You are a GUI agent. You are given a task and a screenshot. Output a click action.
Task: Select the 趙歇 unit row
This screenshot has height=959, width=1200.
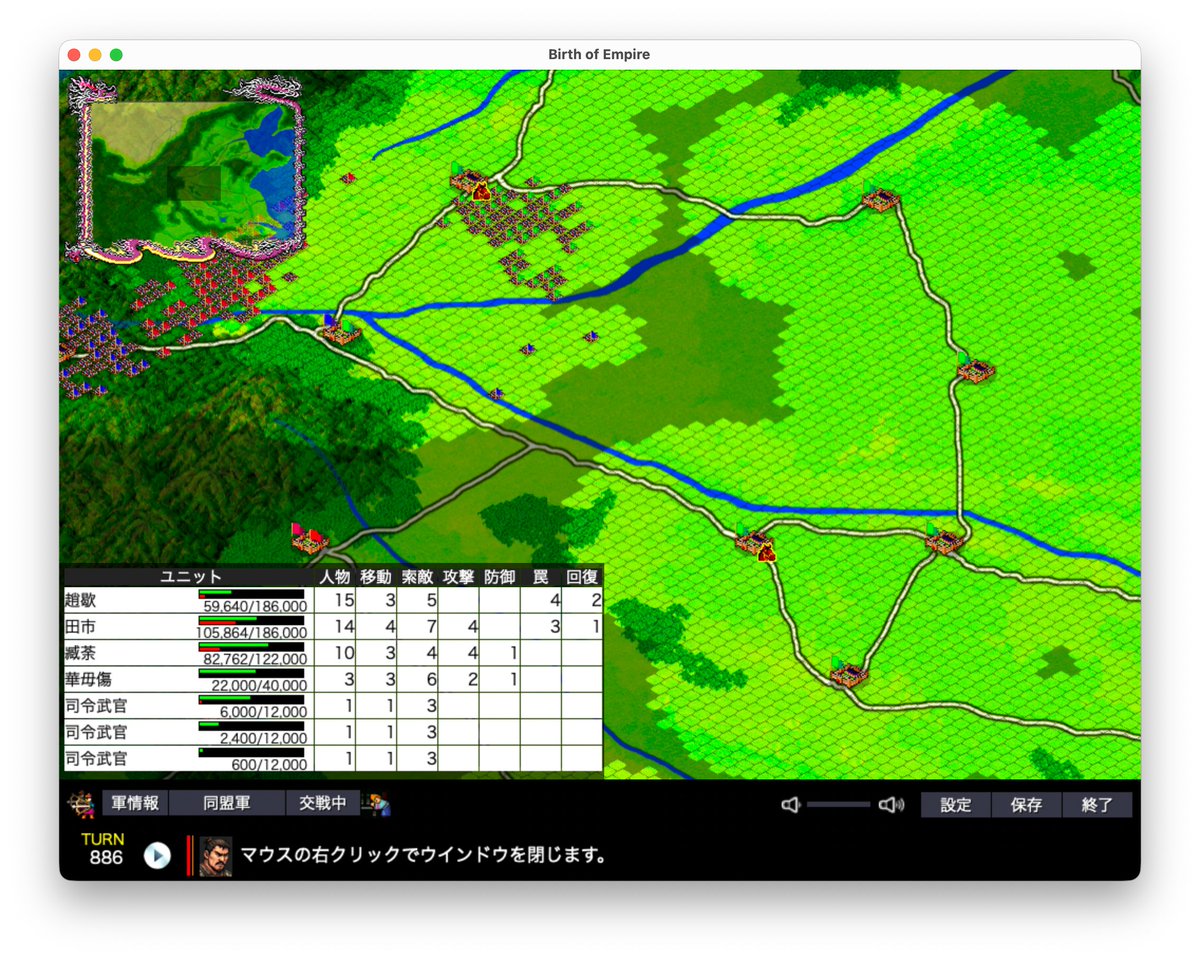332,600
